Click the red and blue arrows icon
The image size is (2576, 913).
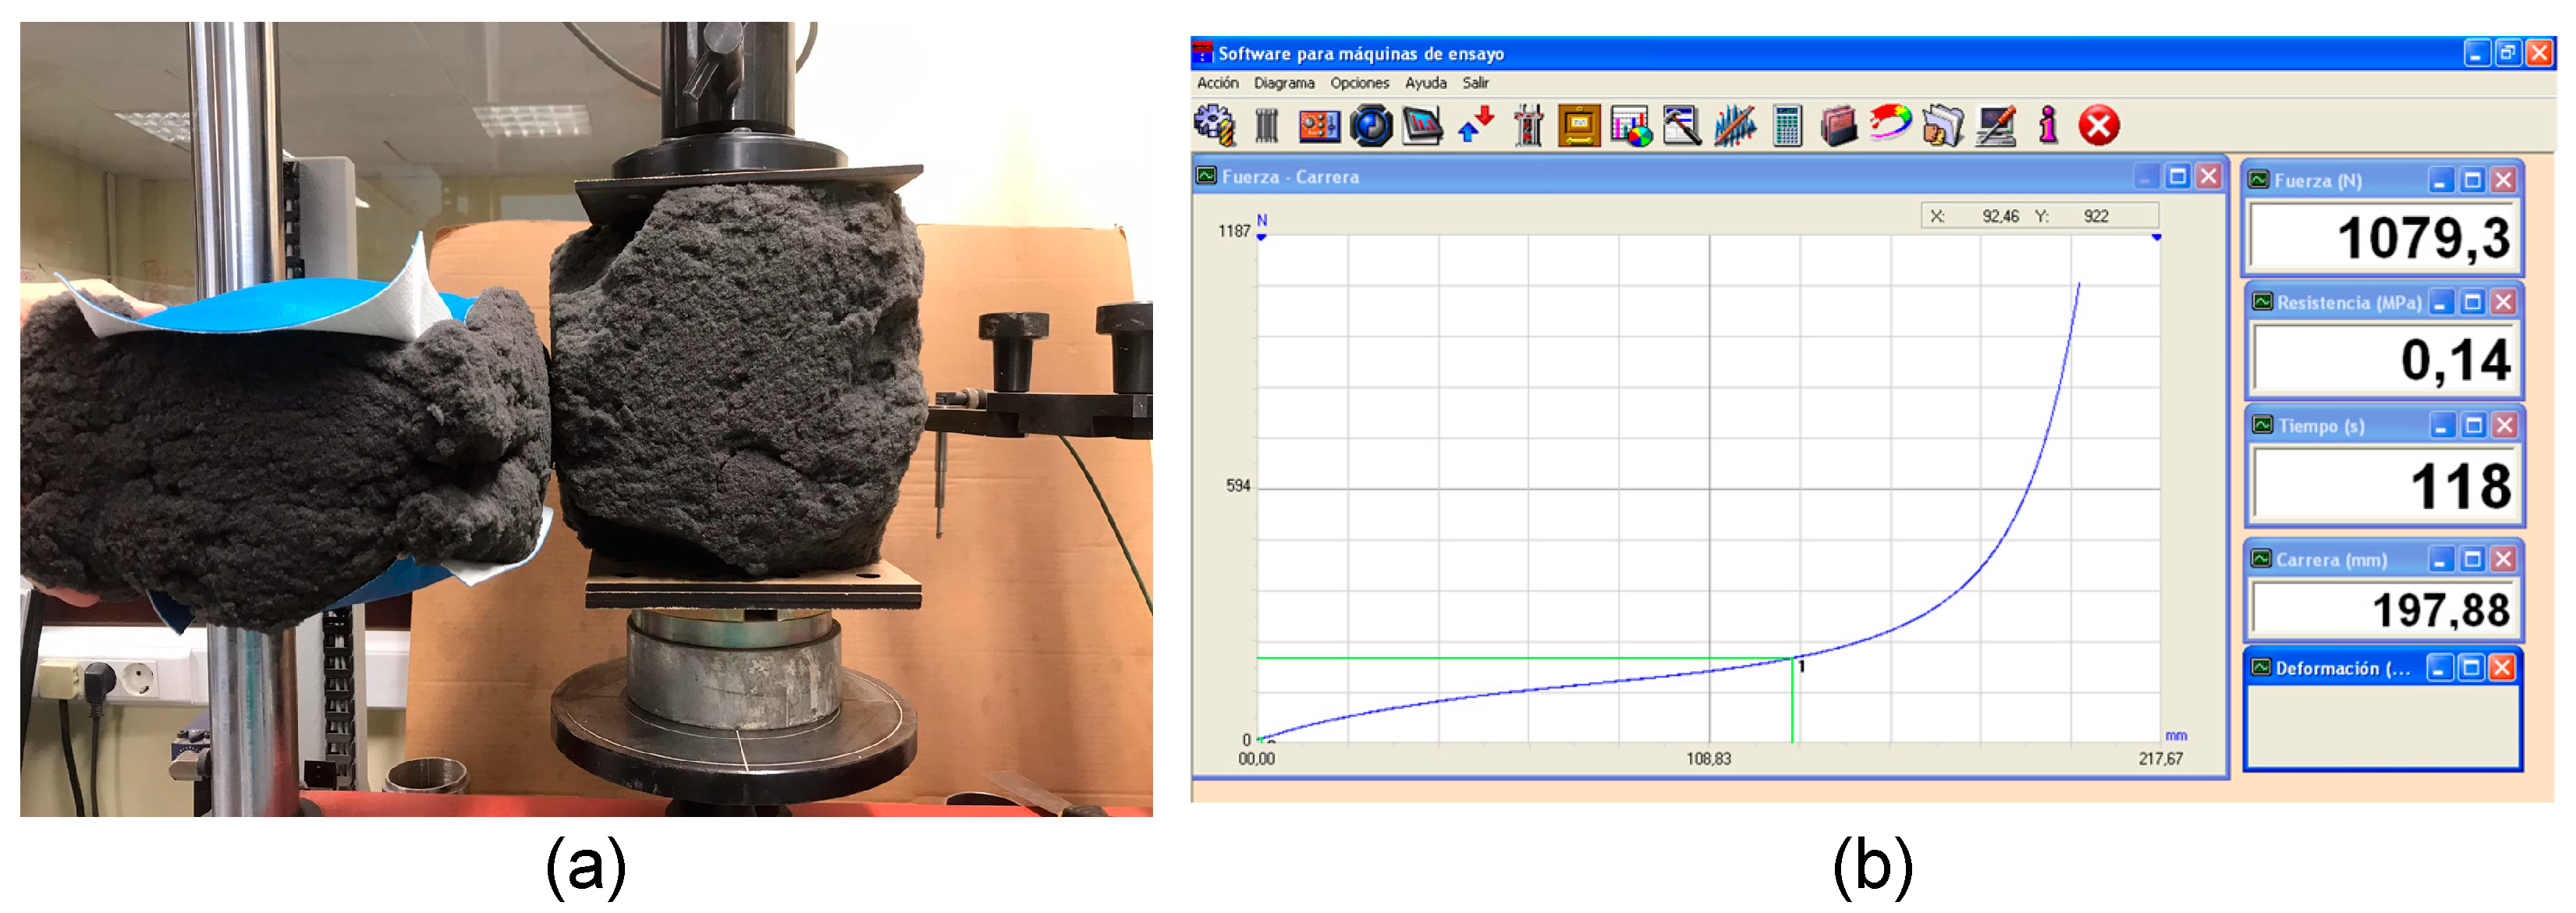[1476, 126]
